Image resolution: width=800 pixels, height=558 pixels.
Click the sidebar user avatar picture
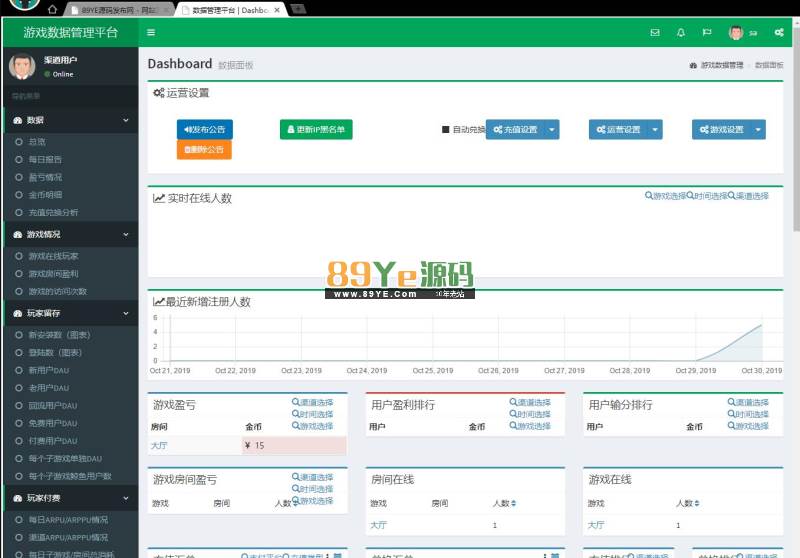22,66
